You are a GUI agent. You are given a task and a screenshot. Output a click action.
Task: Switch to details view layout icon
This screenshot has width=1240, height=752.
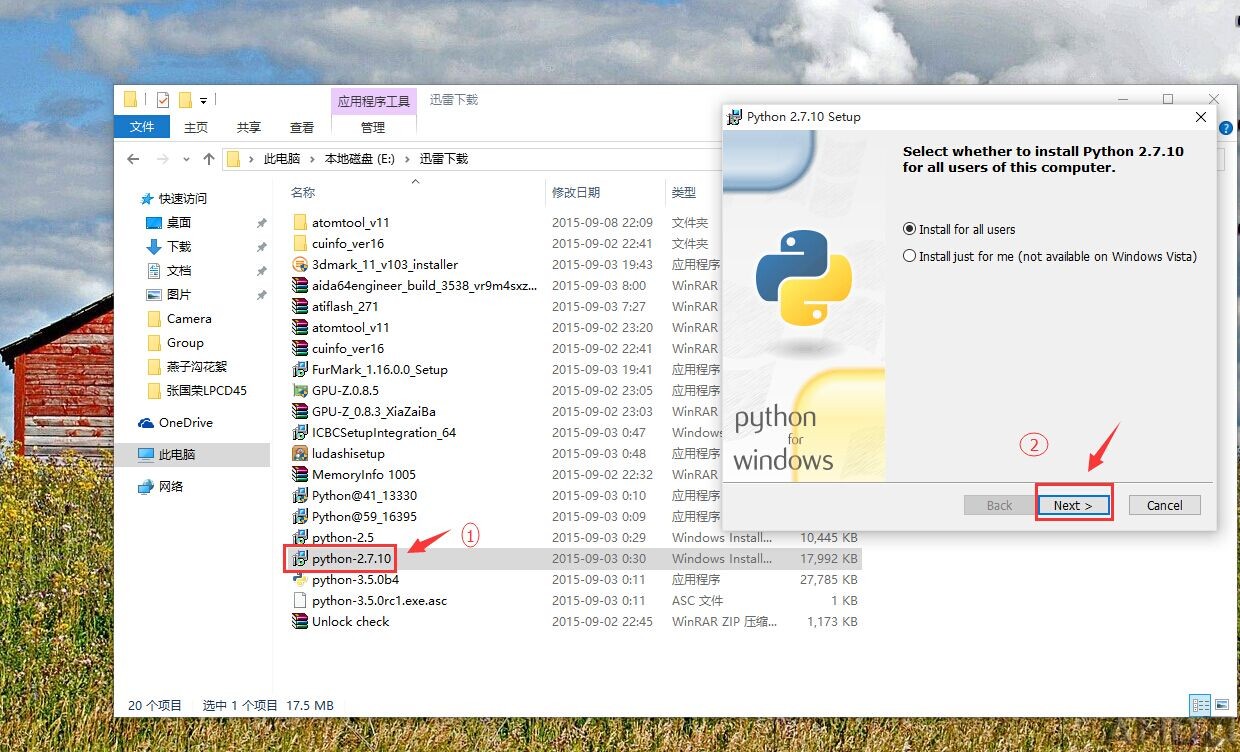(x=1199, y=705)
